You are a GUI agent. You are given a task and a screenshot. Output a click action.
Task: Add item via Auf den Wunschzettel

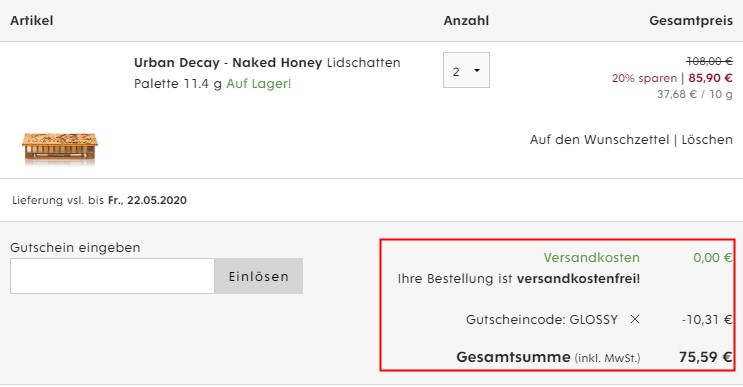(x=599, y=140)
